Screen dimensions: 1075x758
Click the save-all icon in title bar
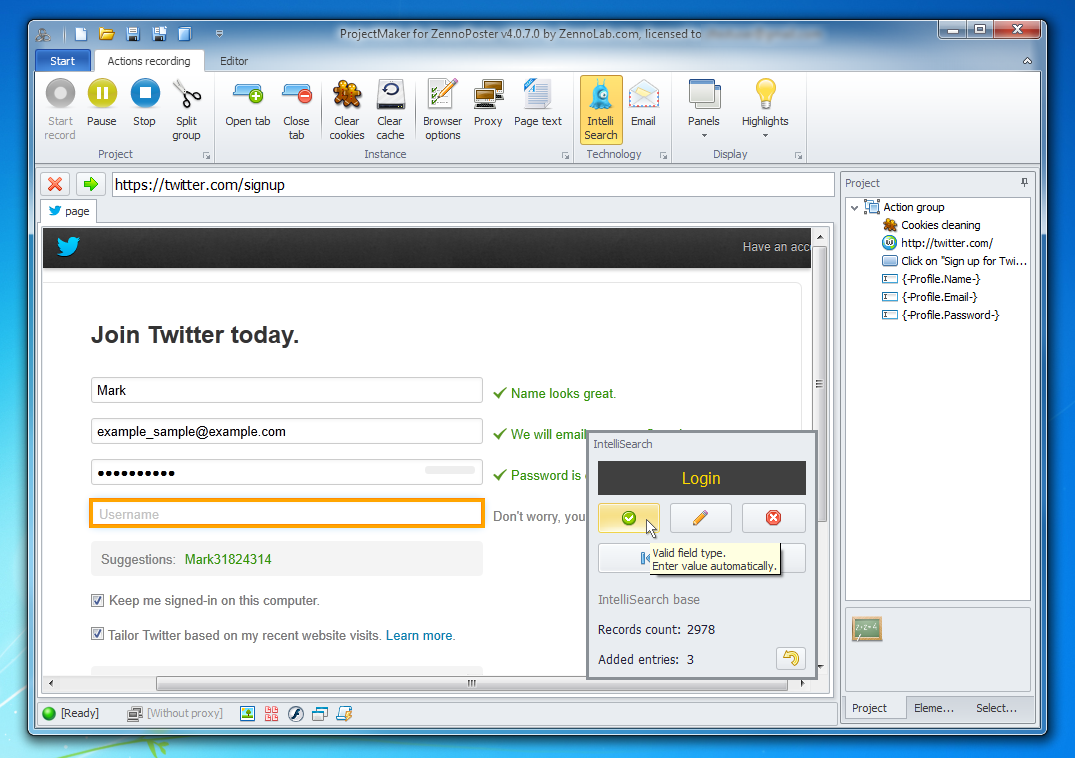click(159, 34)
